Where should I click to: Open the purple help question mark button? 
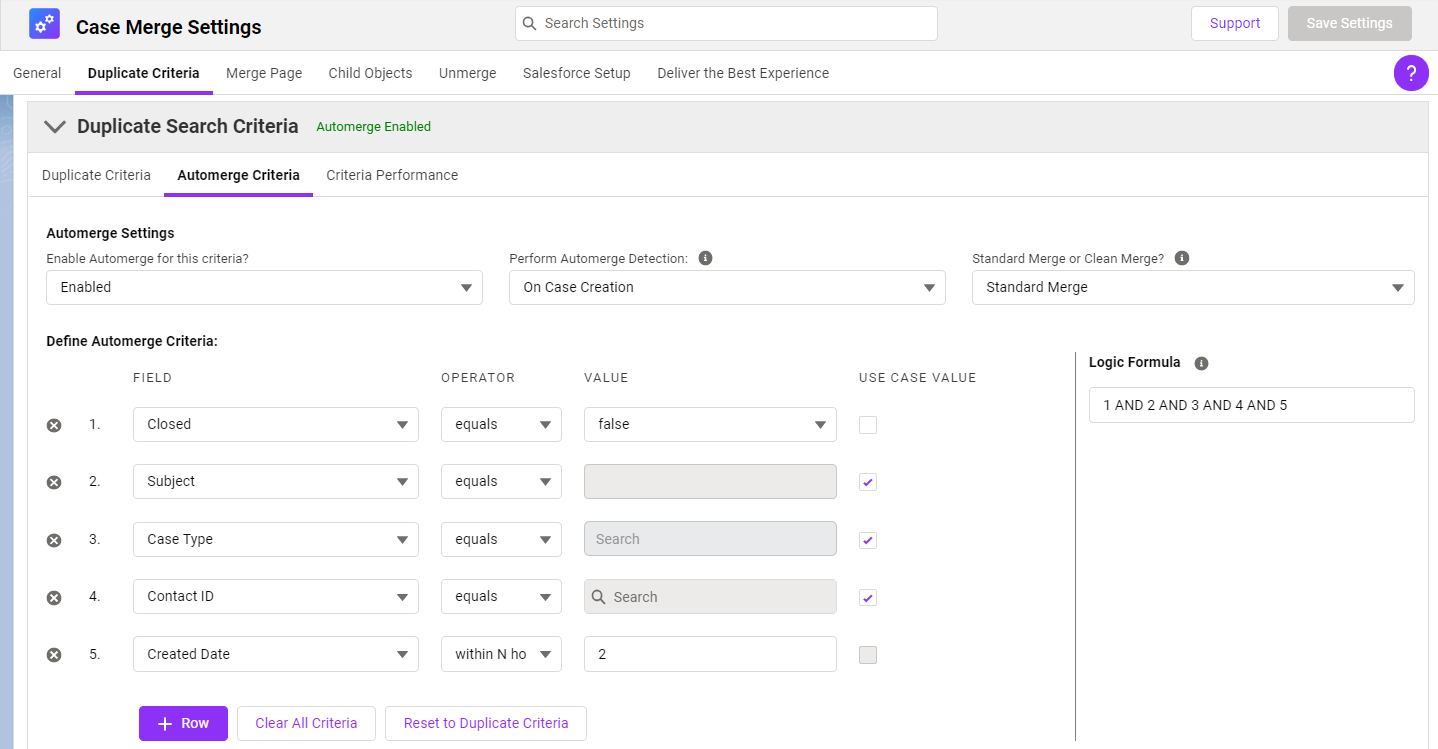pos(1411,73)
